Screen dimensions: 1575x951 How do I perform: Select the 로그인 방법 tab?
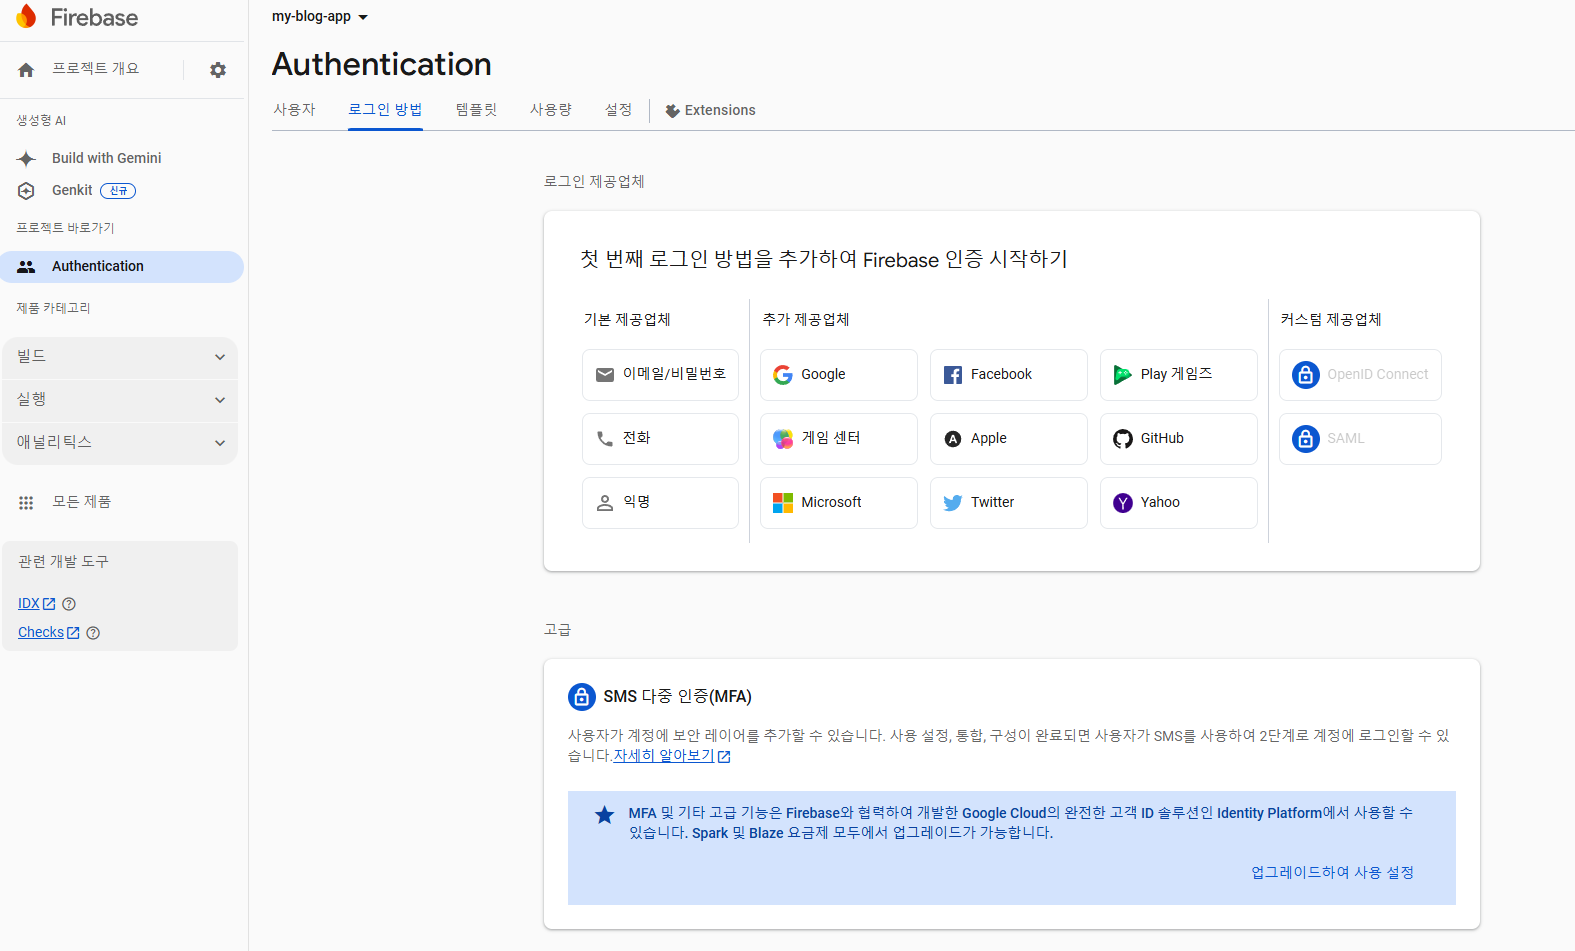pos(385,110)
